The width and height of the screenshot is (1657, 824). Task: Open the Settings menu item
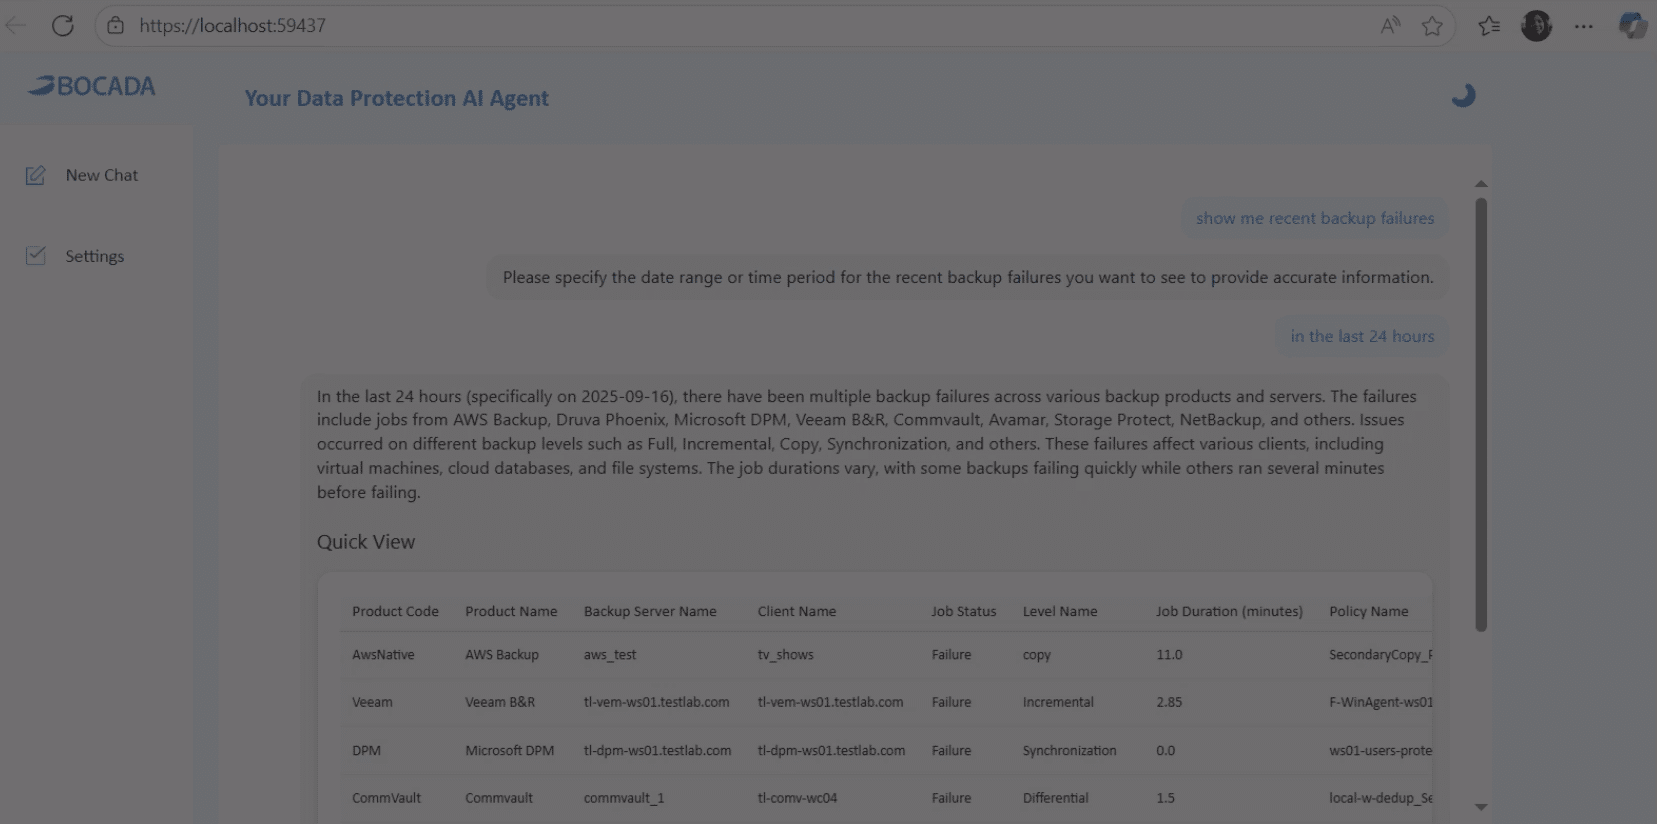[95, 256]
